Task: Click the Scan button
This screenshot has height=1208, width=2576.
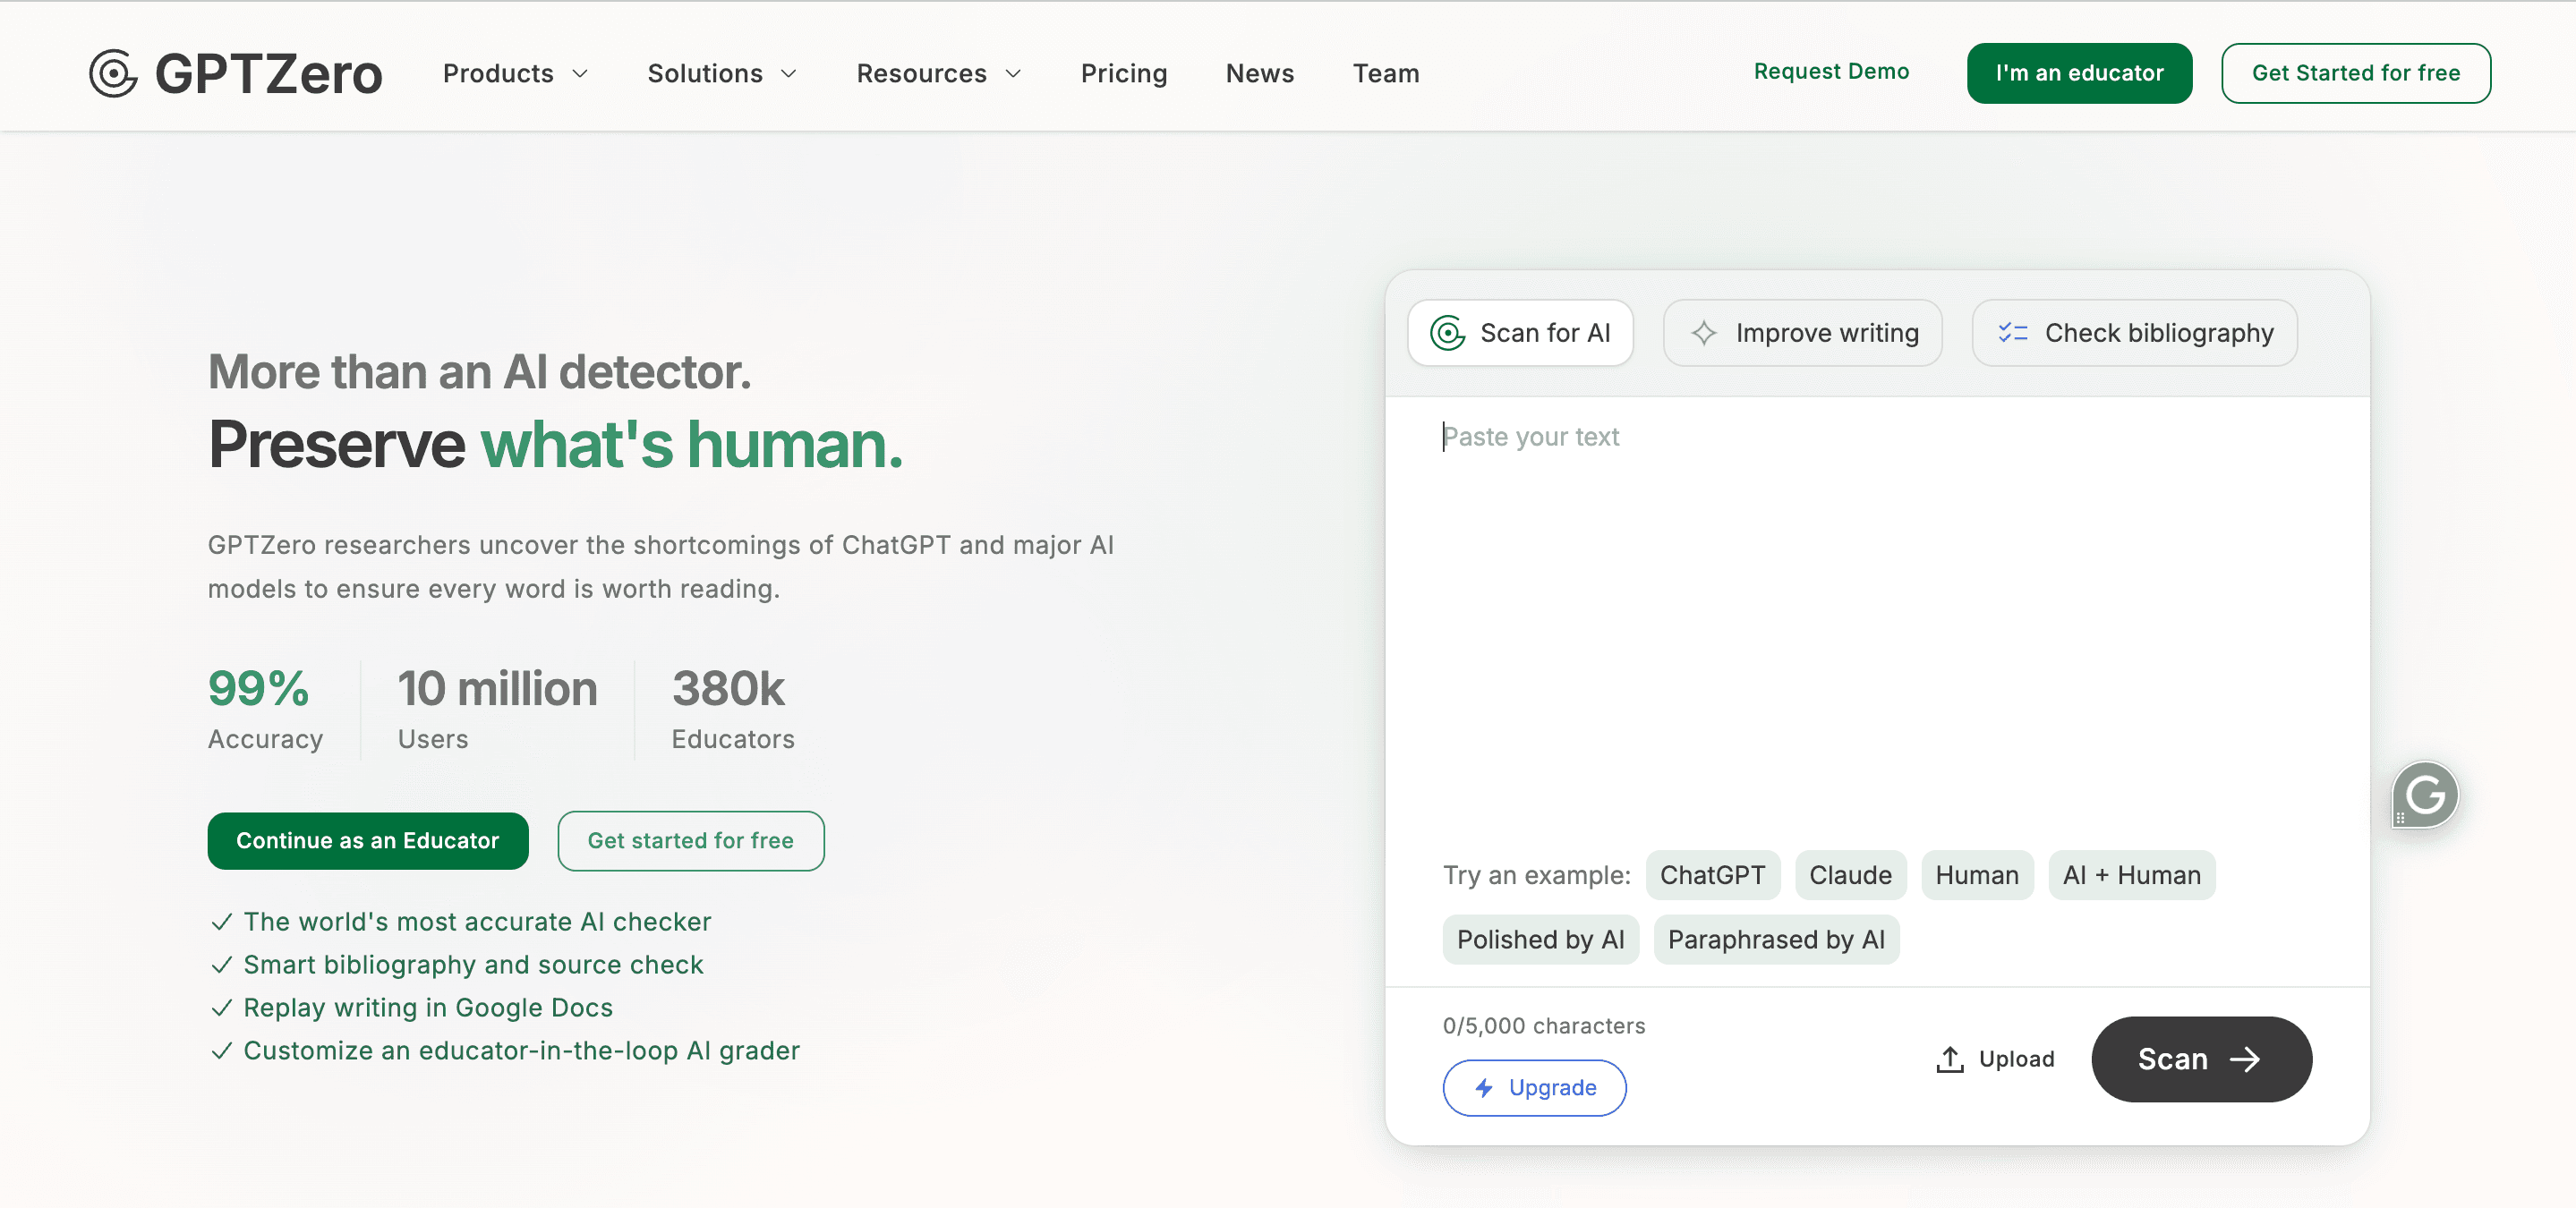Action: [x=2201, y=1059]
